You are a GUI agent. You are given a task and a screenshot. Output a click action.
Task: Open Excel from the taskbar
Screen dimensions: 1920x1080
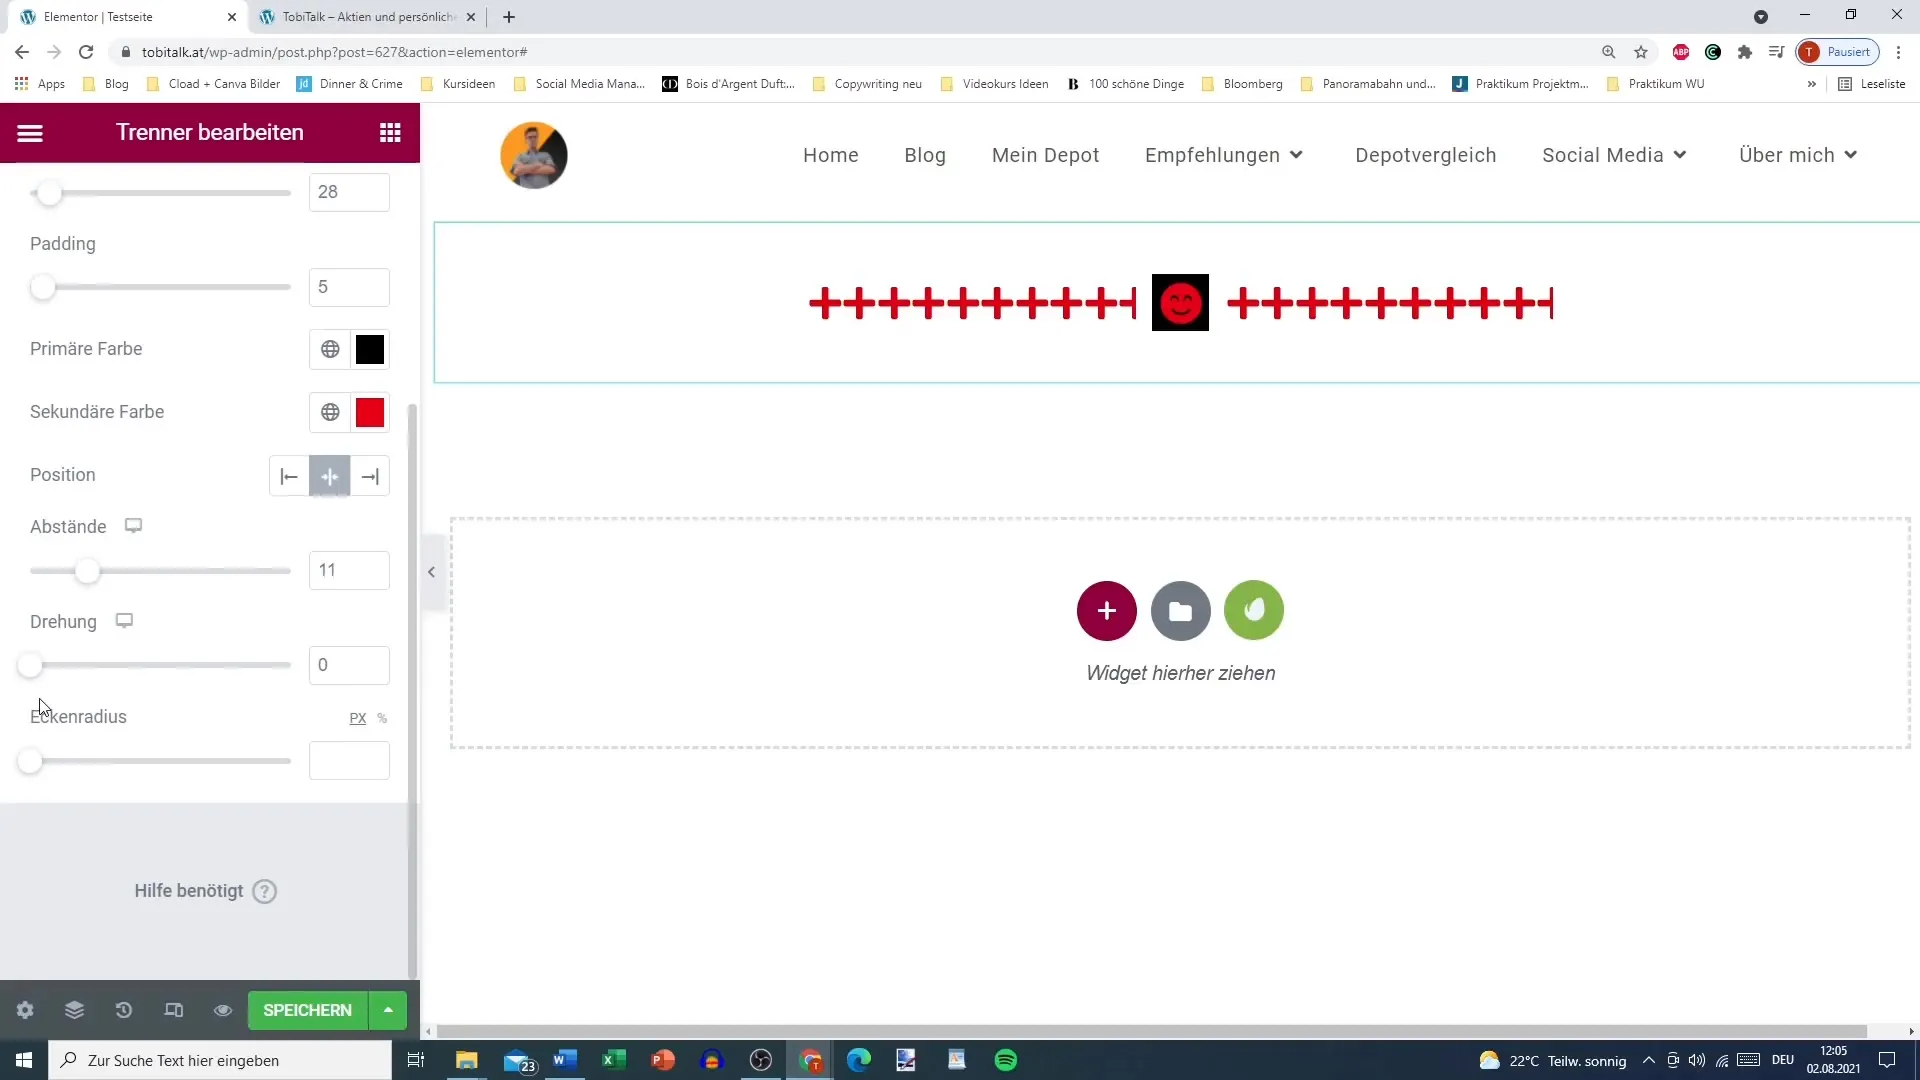614,1060
